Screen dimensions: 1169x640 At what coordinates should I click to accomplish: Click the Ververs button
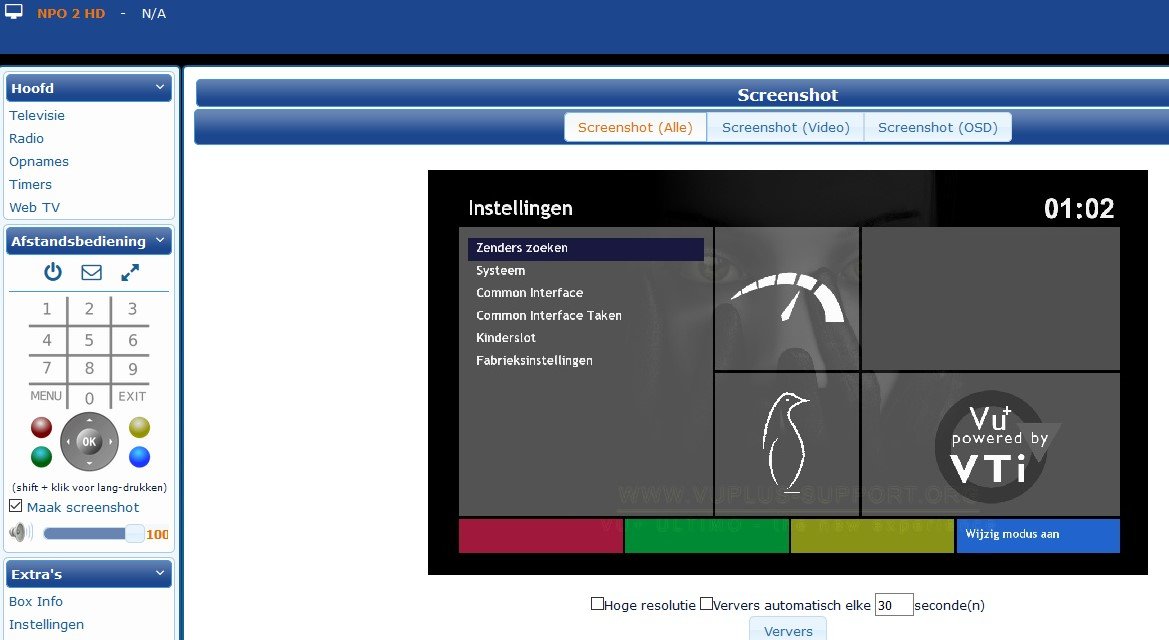(788, 630)
